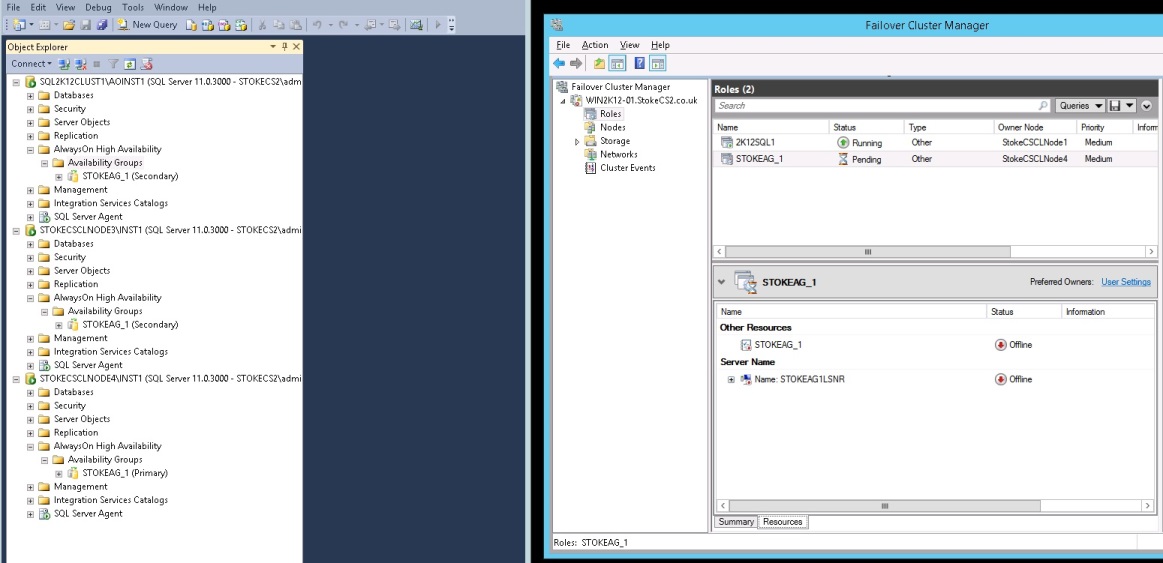Screen dimensions: 1163x563
Task: Open the Debug menu in SSMS
Action: 98,7
